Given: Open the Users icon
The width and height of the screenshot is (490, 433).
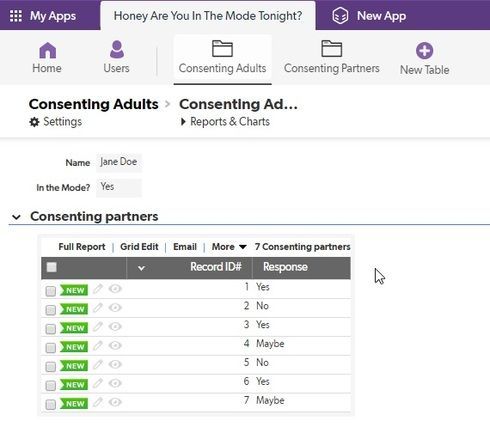Looking at the screenshot, I should pyautogui.click(x=117, y=50).
